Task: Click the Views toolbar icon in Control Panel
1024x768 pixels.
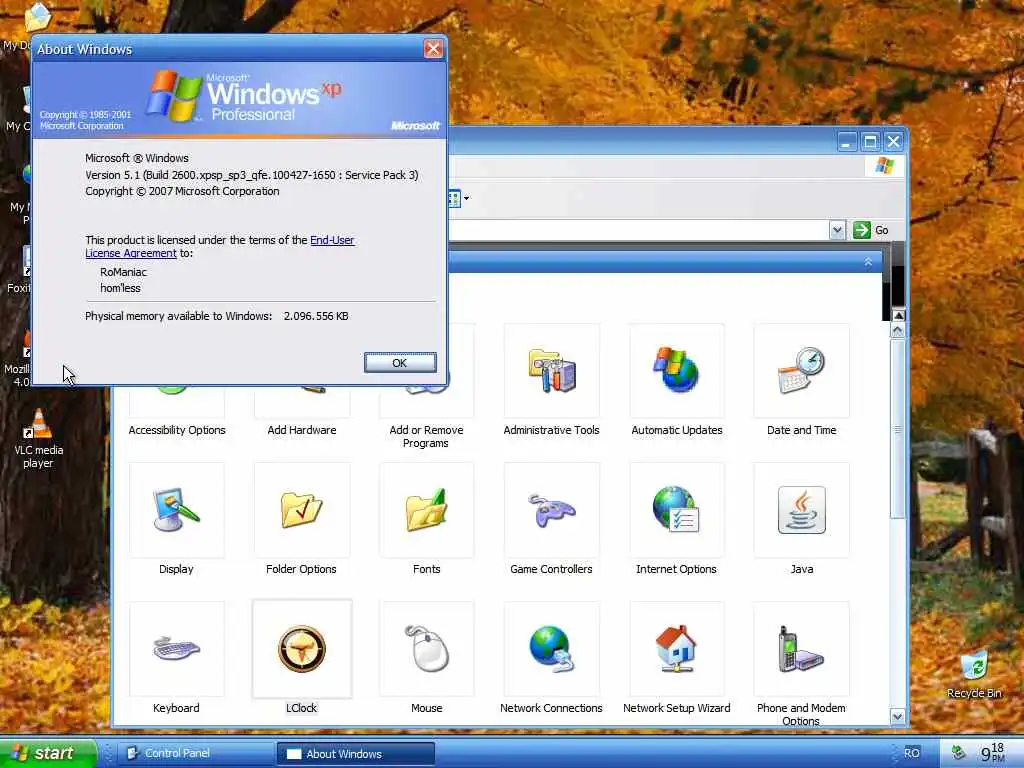Action: pos(456,199)
